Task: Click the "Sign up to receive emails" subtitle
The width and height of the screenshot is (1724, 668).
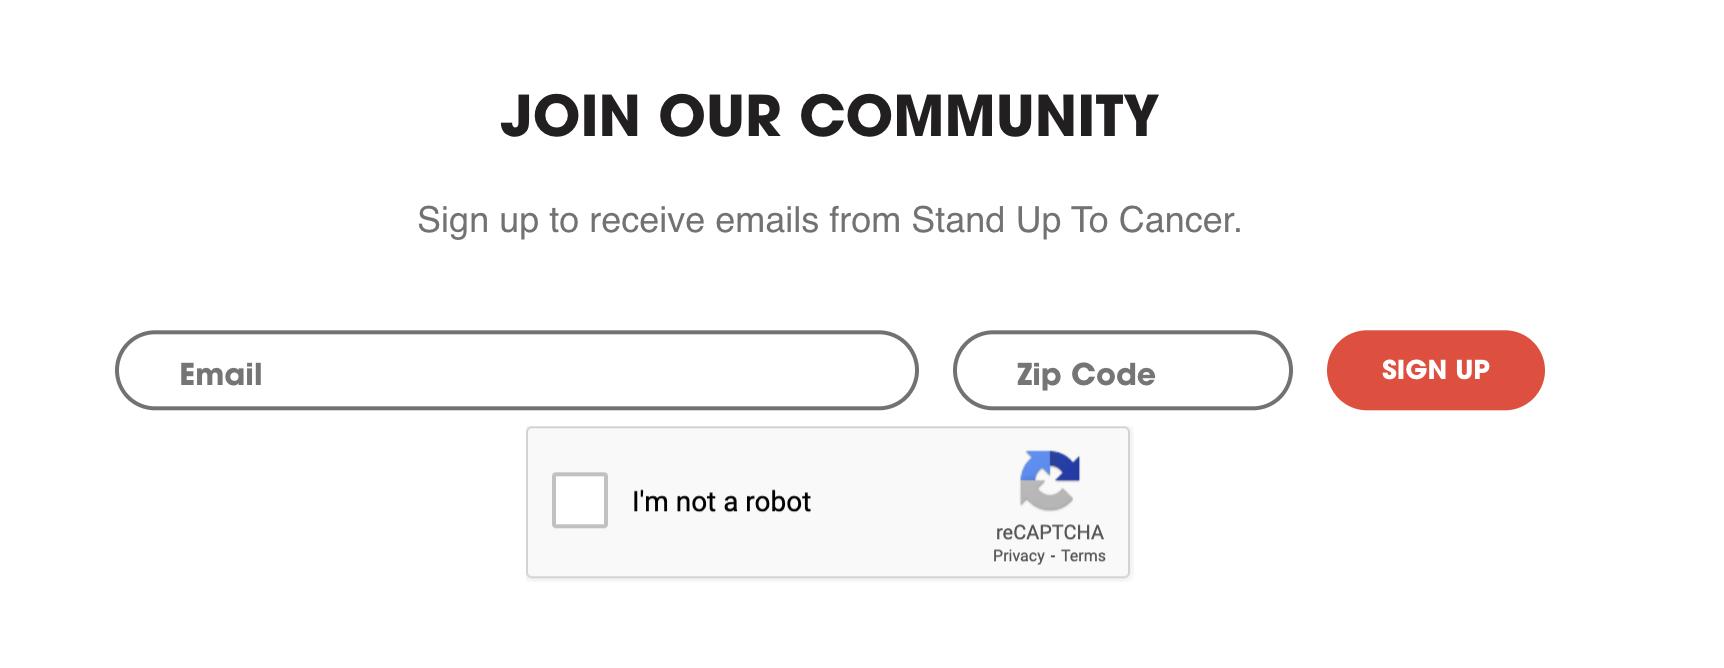Action: tap(829, 220)
